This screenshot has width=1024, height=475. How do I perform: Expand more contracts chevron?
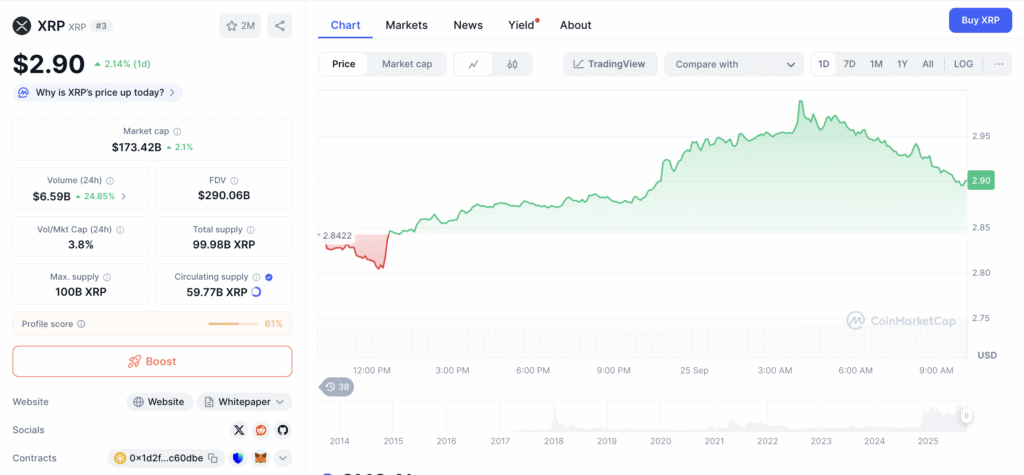click(283, 458)
